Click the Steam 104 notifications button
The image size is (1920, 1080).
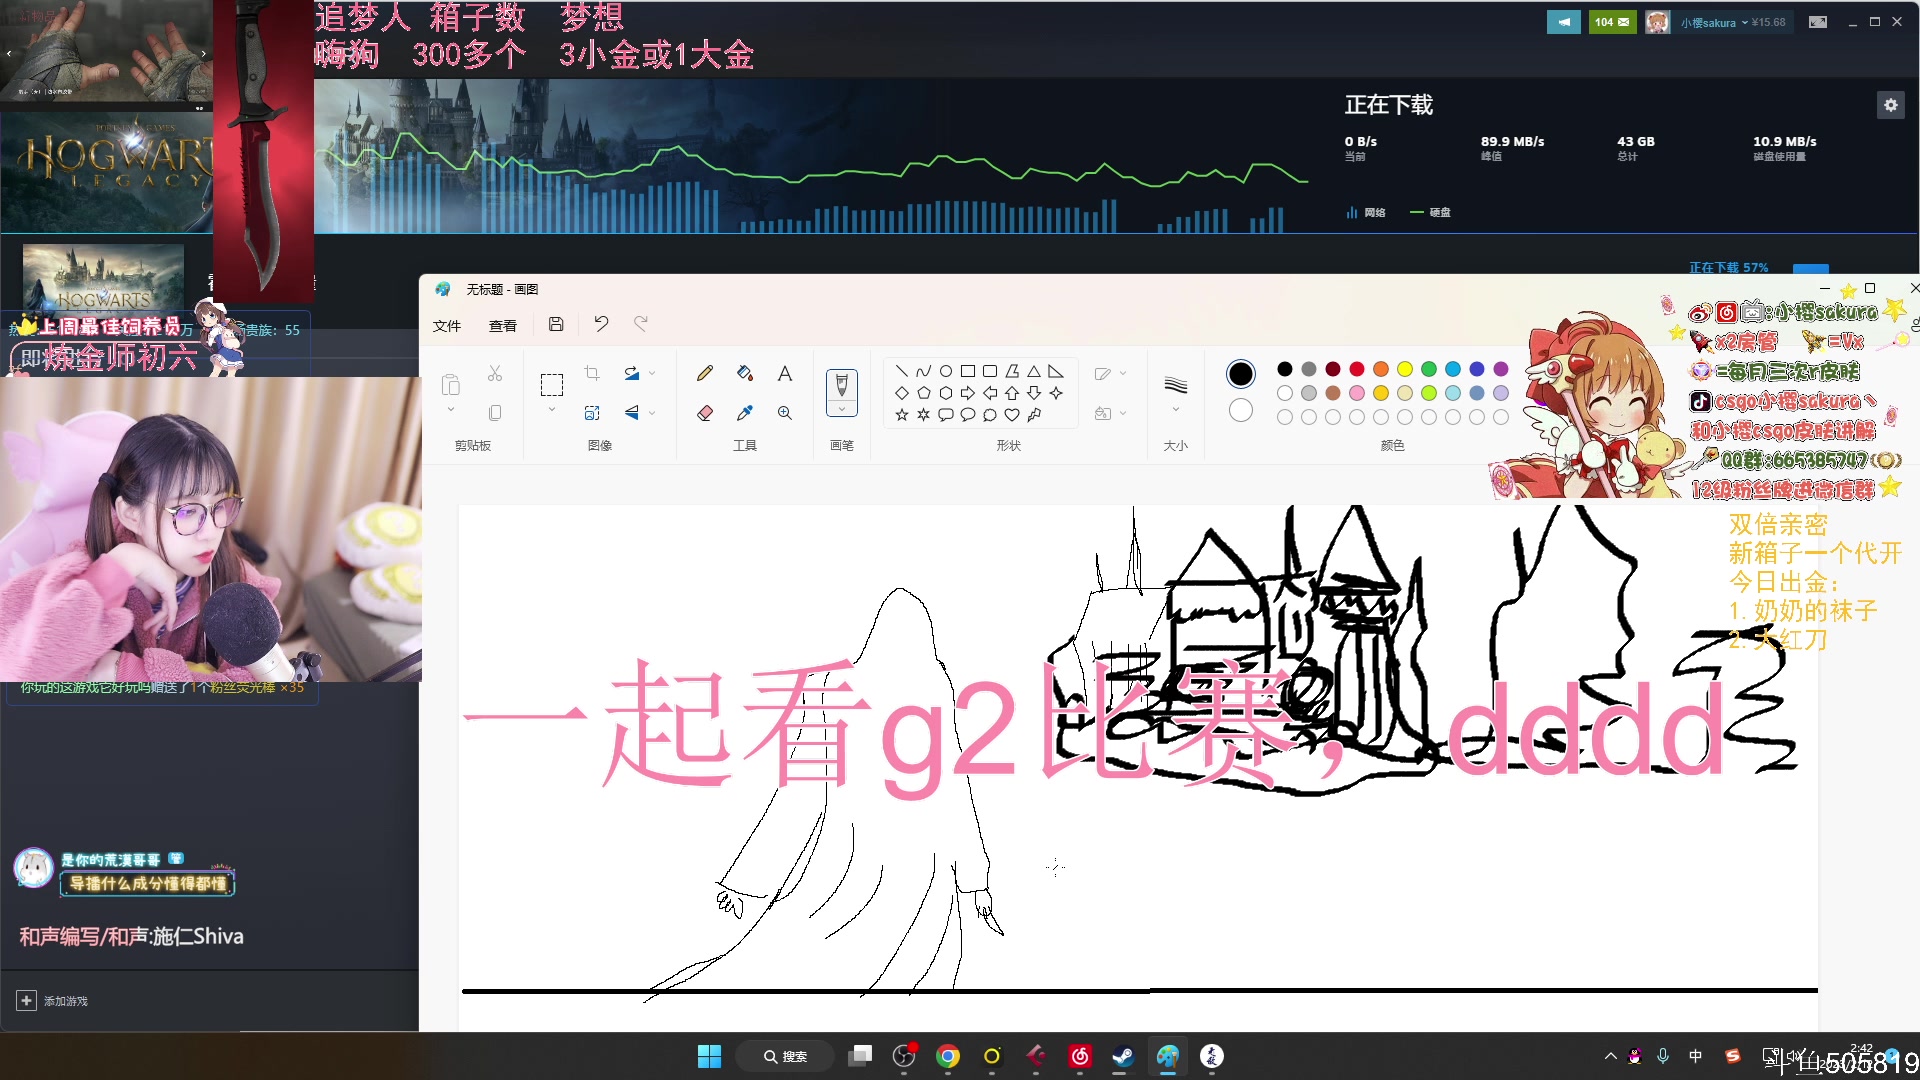1612,22
